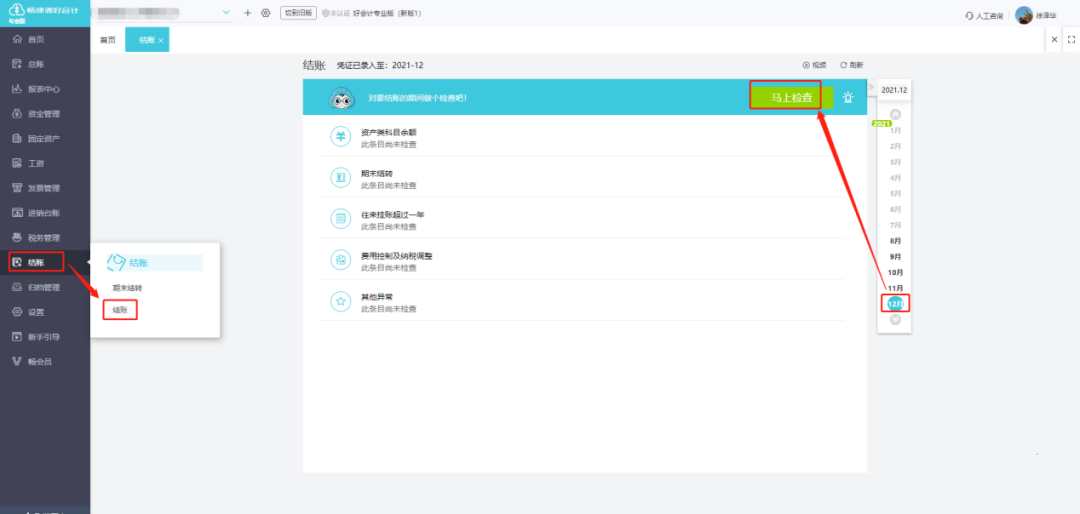Expand the account book dropdown arrow
The width and height of the screenshot is (1080, 514).
pyautogui.click(x=227, y=13)
